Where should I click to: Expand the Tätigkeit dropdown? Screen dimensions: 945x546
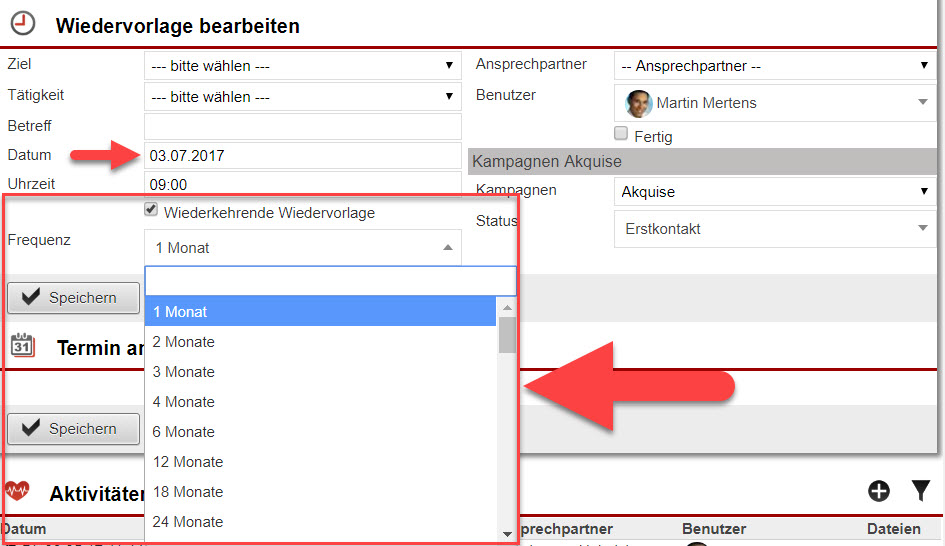coord(302,97)
